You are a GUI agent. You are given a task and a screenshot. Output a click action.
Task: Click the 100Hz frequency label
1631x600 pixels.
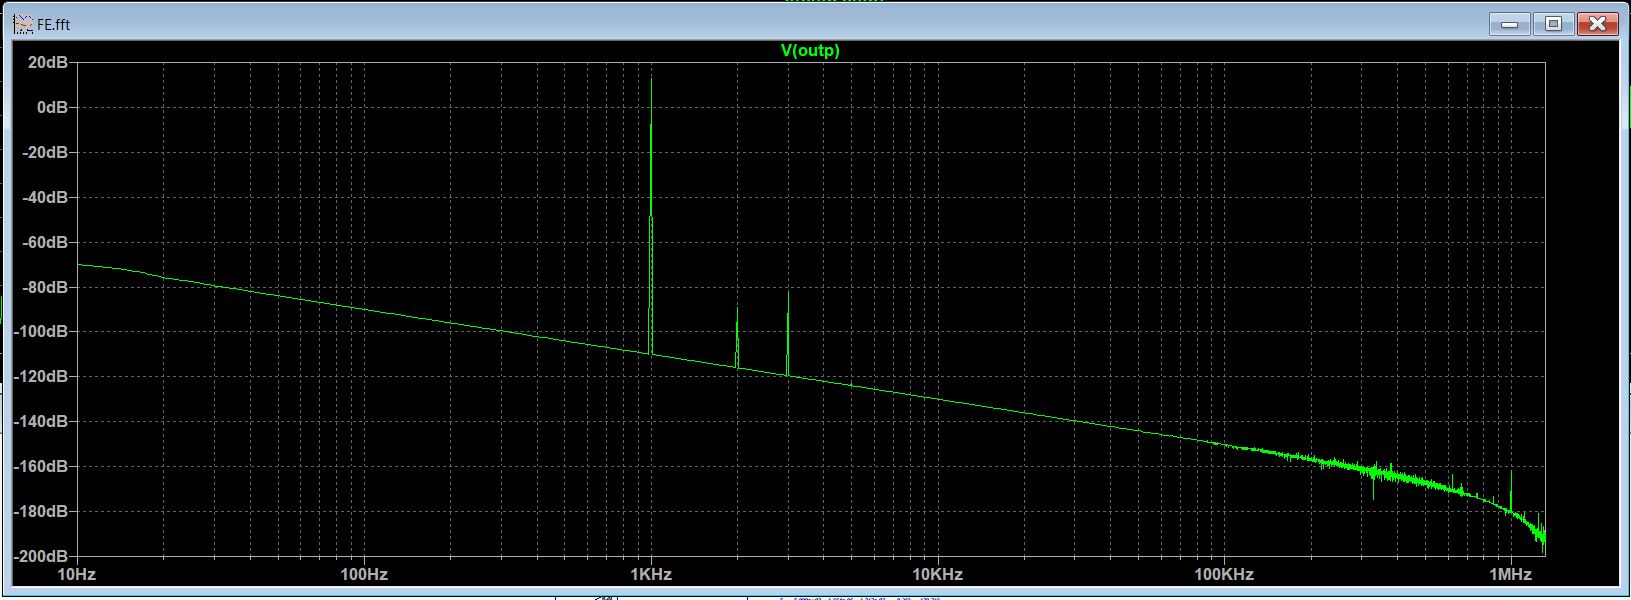364,575
